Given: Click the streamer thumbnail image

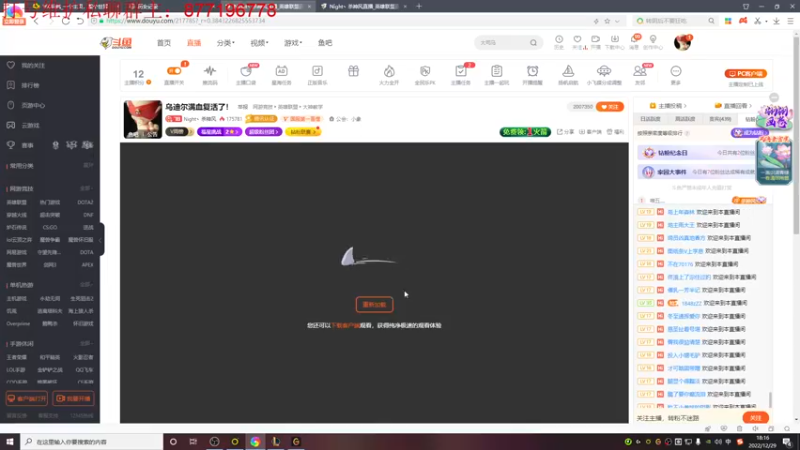Looking at the screenshot, I should pos(143,119).
